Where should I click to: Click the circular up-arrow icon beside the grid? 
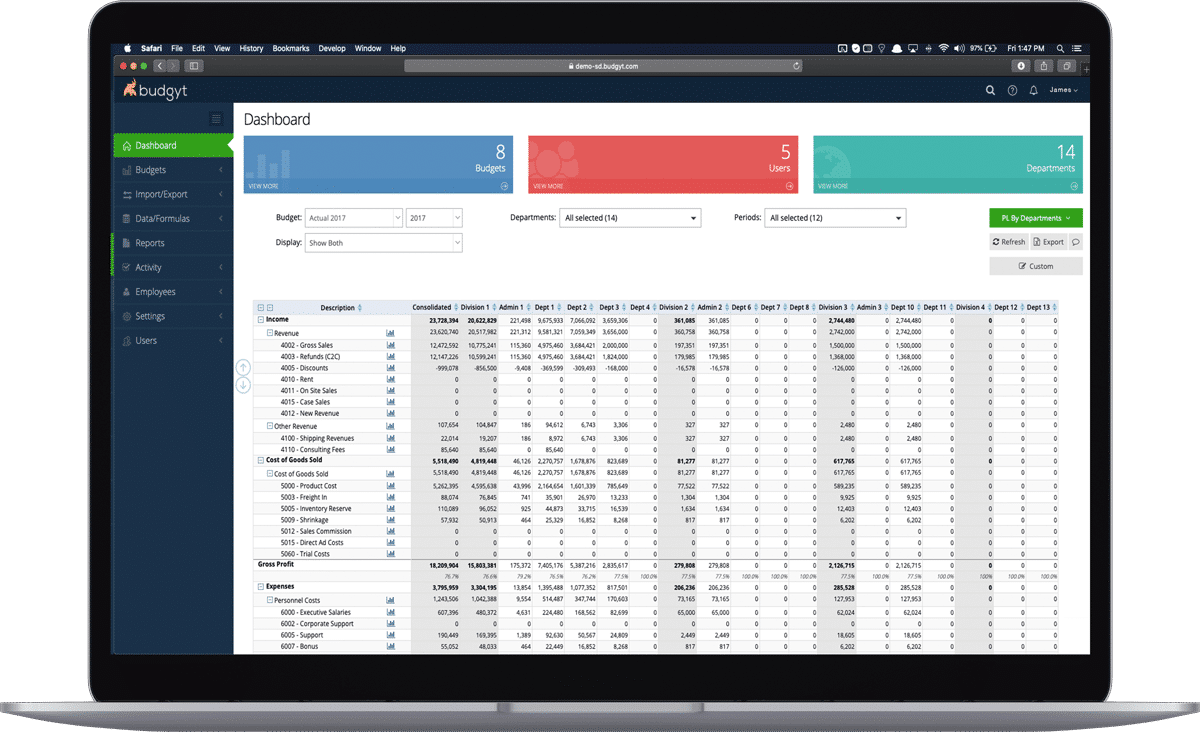point(242,368)
